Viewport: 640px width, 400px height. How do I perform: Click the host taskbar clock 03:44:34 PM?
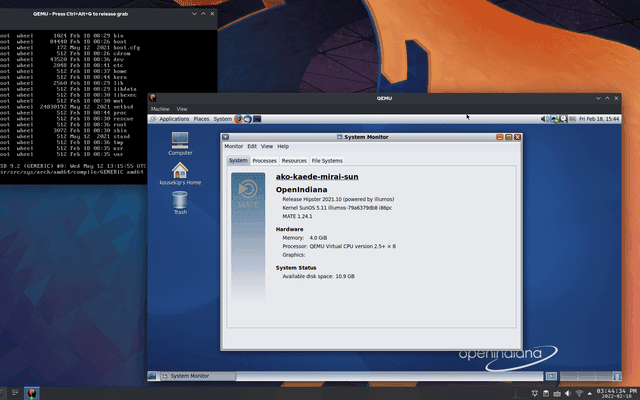617,393
